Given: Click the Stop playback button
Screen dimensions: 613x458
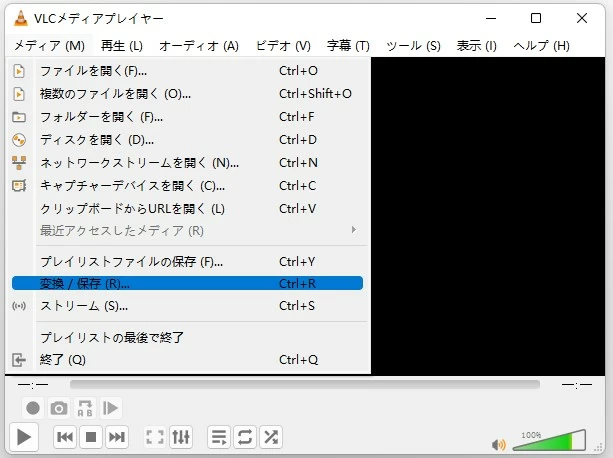Looking at the screenshot, I should (x=91, y=436).
